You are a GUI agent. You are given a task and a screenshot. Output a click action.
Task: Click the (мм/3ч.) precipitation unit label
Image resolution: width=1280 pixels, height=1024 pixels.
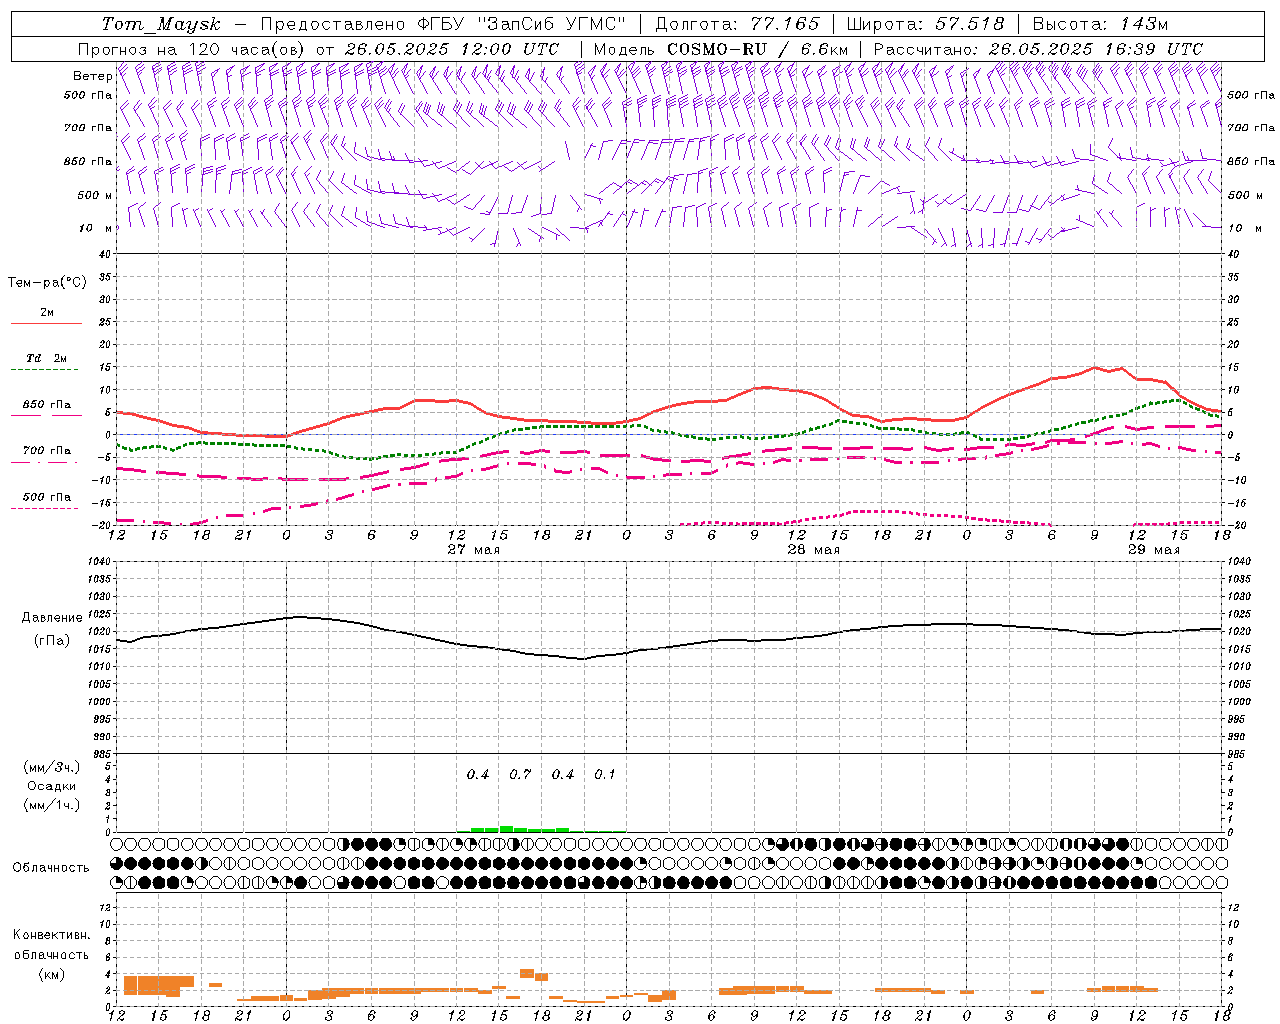click(52, 767)
